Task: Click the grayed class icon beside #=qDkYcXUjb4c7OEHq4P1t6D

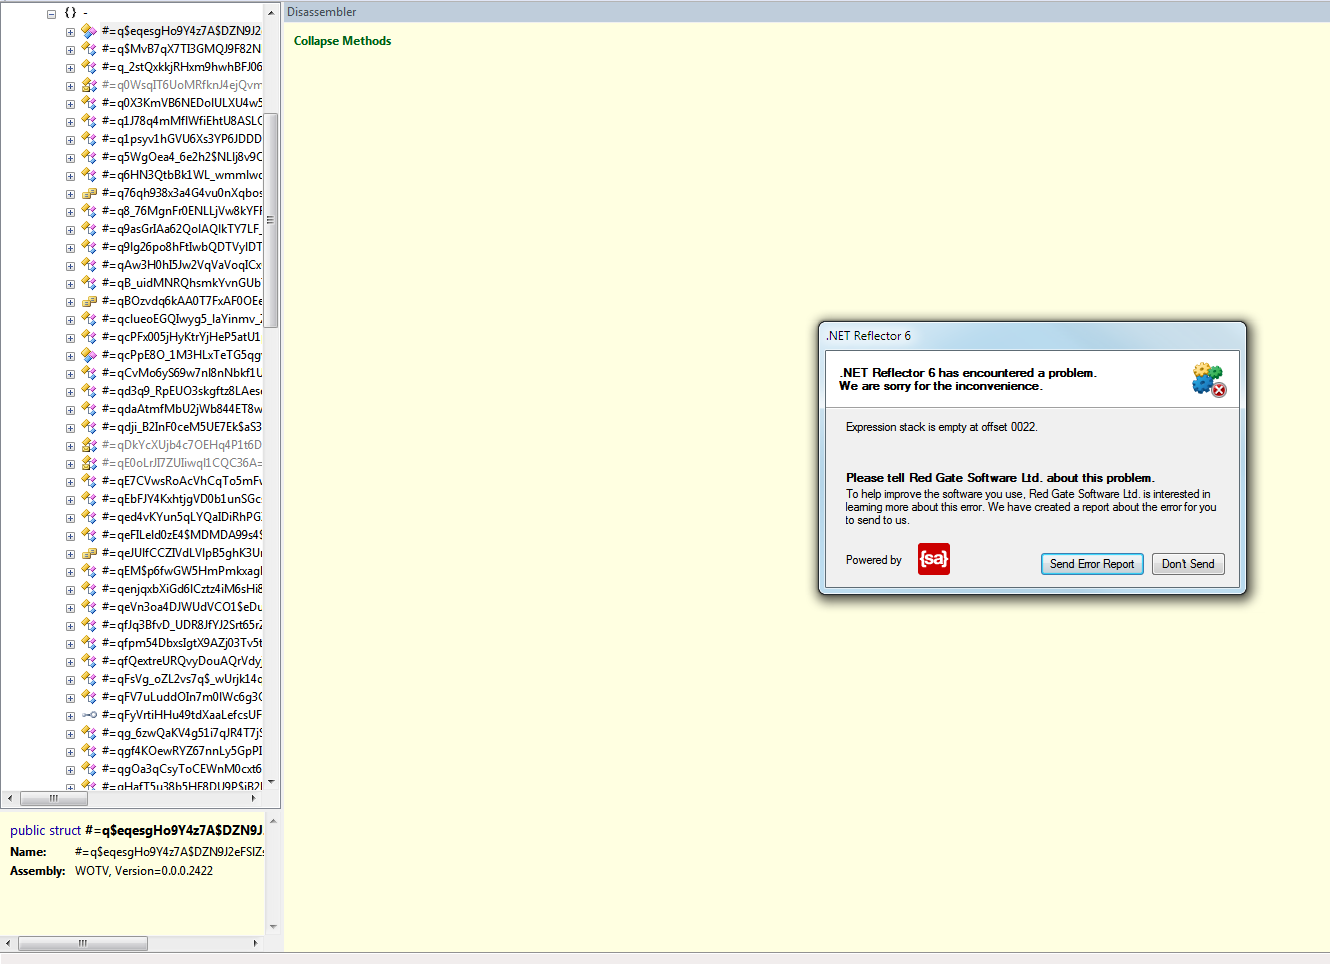Action: click(x=89, y=445)
